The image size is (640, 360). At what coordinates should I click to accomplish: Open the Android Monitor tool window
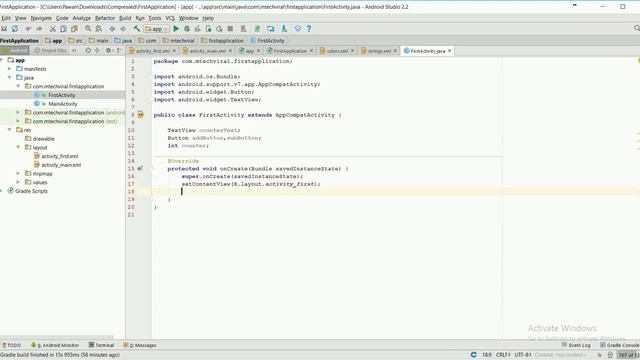[55, 345]
